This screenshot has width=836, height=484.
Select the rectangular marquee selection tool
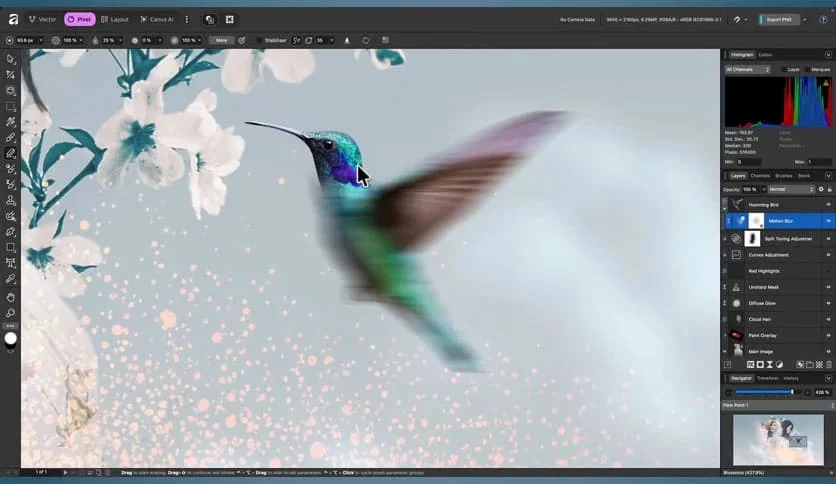[x=11, y=107]
